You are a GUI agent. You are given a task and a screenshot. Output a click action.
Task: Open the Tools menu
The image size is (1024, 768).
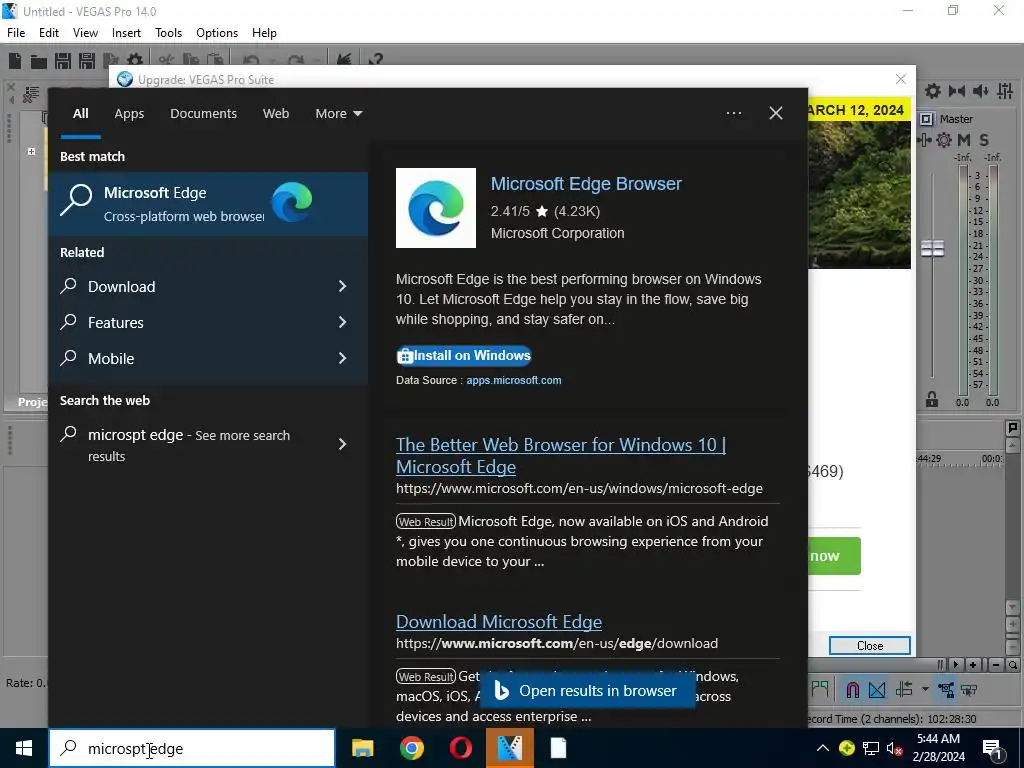[168, 33]
